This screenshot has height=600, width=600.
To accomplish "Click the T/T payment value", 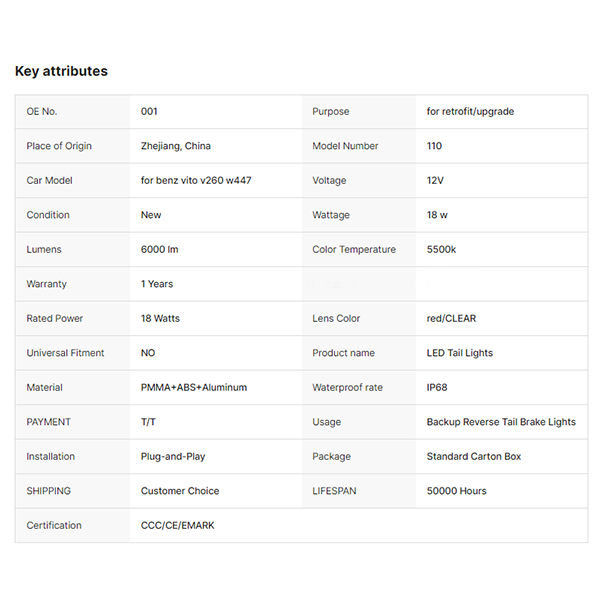I will coord(149,422).
